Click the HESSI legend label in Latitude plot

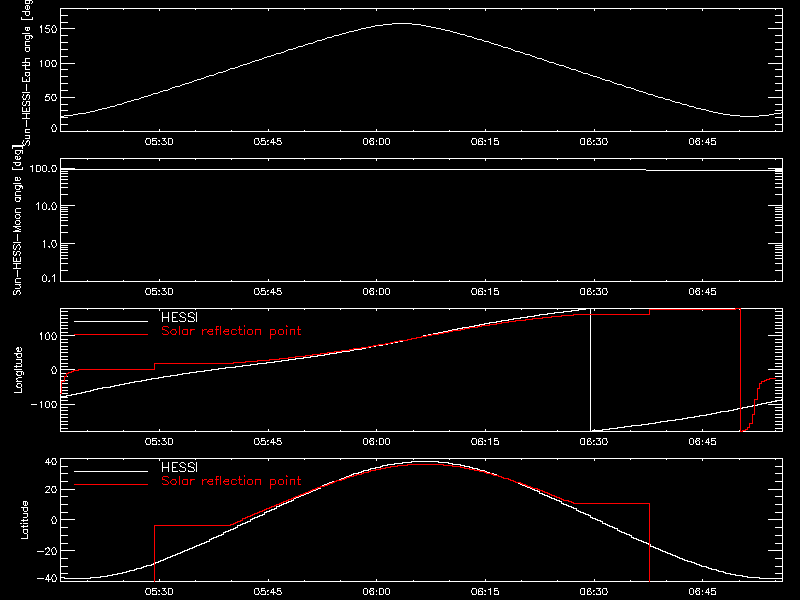[x=179, y=467]
